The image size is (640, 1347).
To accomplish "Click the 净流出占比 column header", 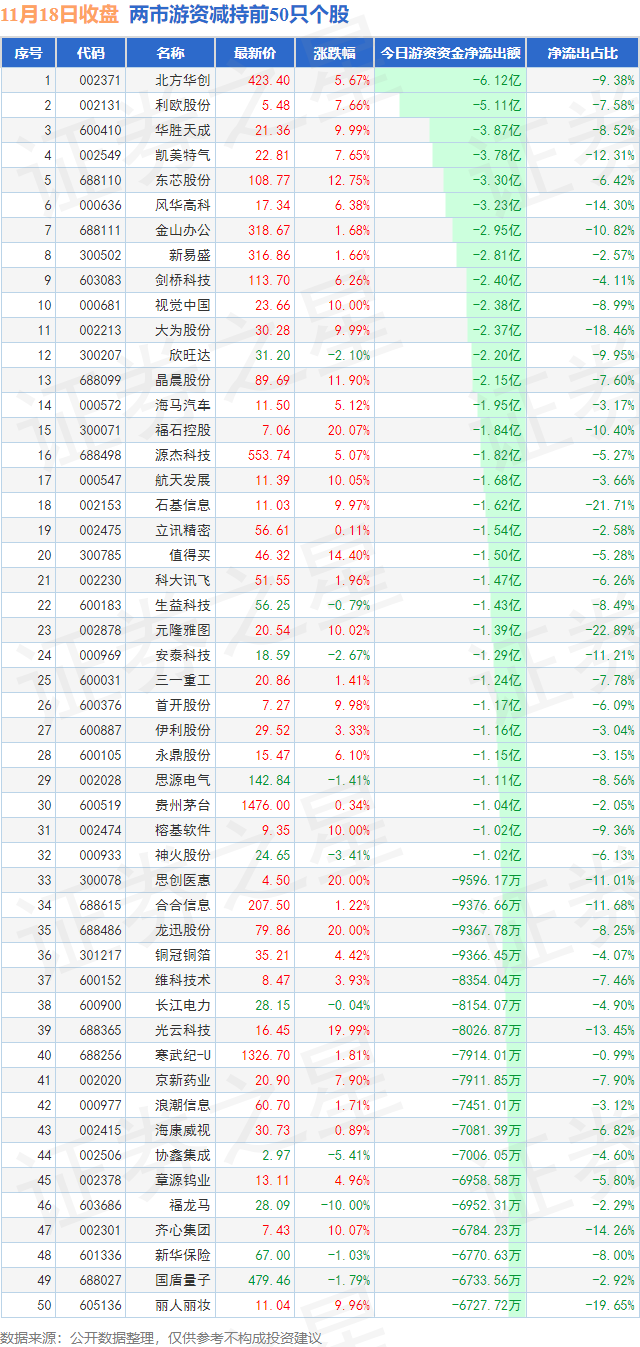I will 582,54.
